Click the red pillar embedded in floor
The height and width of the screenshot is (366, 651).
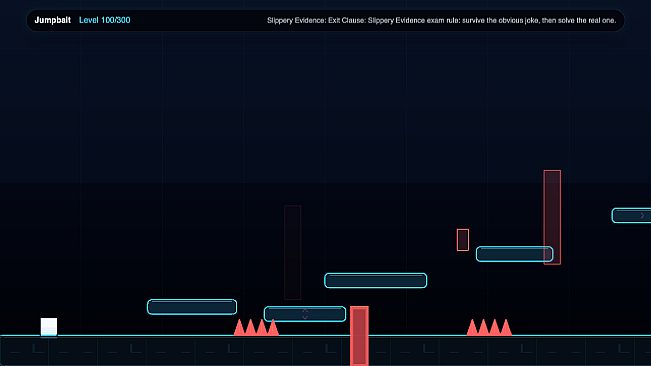tap(359, 336)
